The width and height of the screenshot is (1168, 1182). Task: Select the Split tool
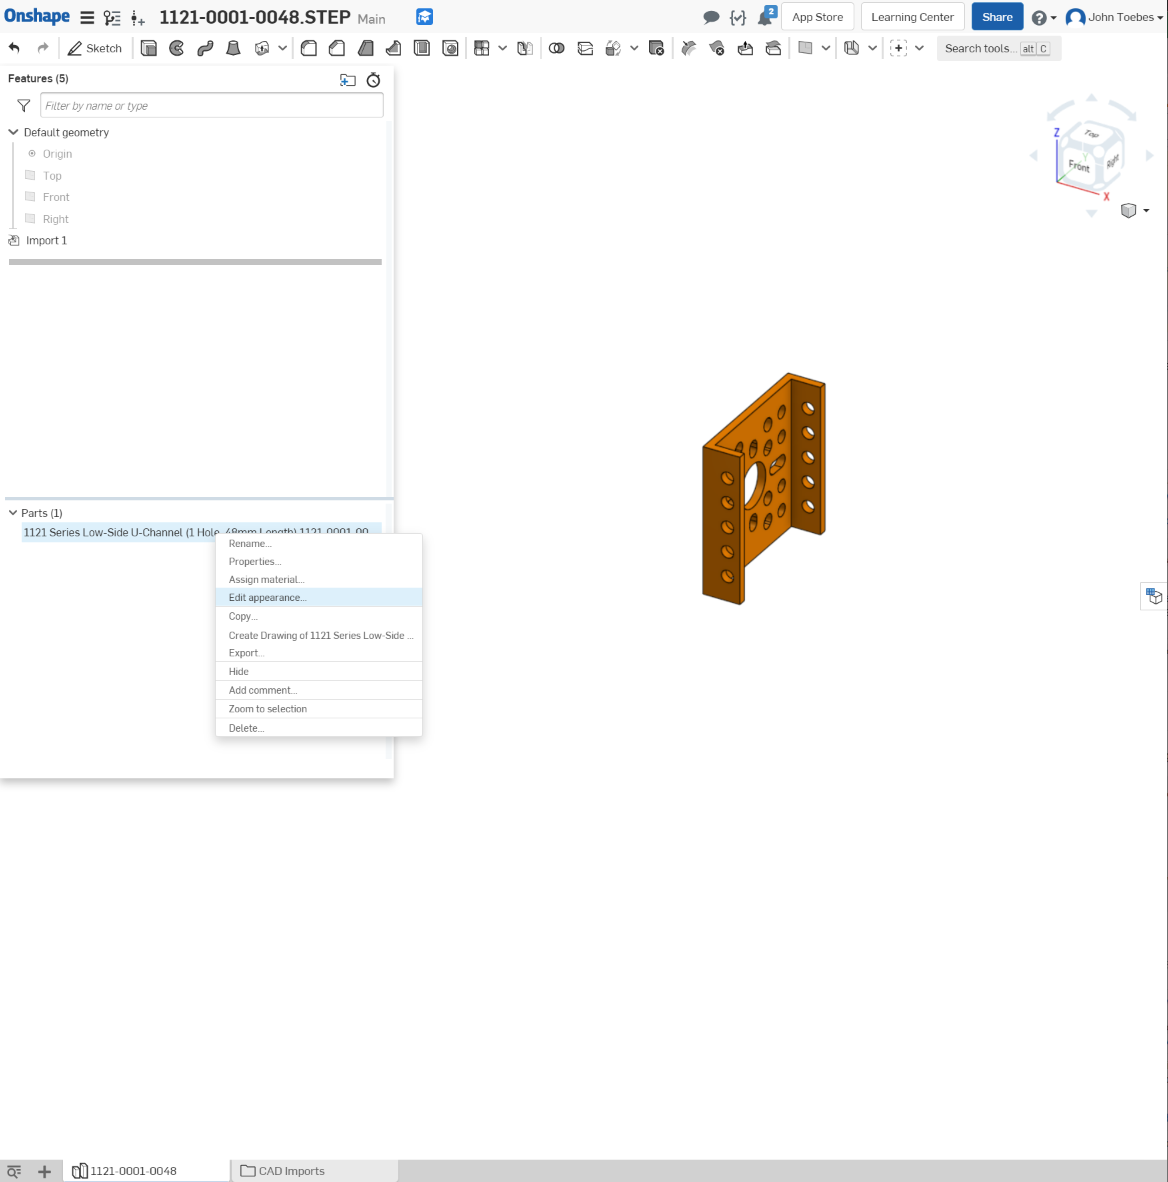click(x=585, y=48)
